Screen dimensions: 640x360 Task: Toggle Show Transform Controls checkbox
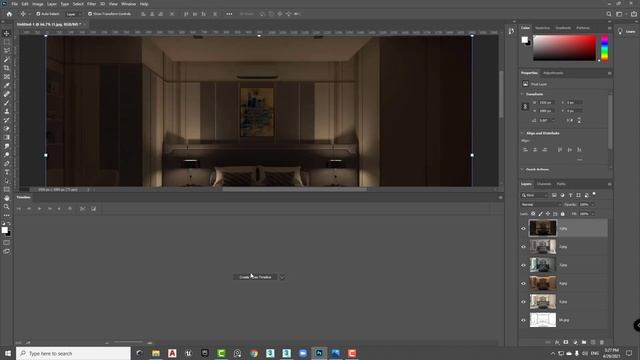coord(90,14)
